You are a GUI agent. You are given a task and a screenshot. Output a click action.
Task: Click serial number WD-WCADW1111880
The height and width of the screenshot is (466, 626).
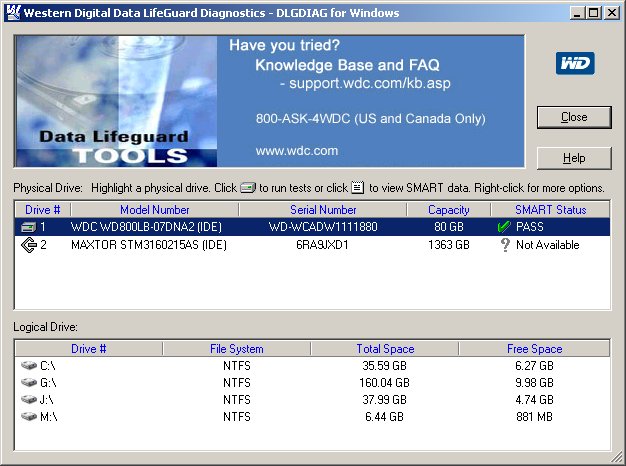coord(323,227)
